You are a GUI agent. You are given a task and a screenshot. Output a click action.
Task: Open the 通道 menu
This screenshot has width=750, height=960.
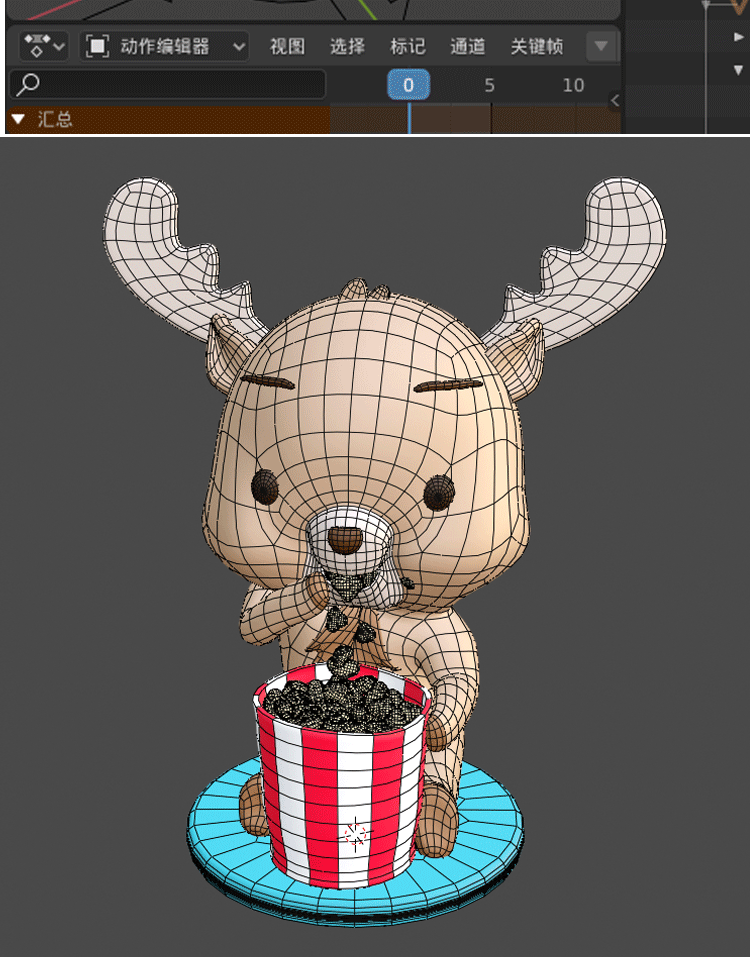pos(467,46)
